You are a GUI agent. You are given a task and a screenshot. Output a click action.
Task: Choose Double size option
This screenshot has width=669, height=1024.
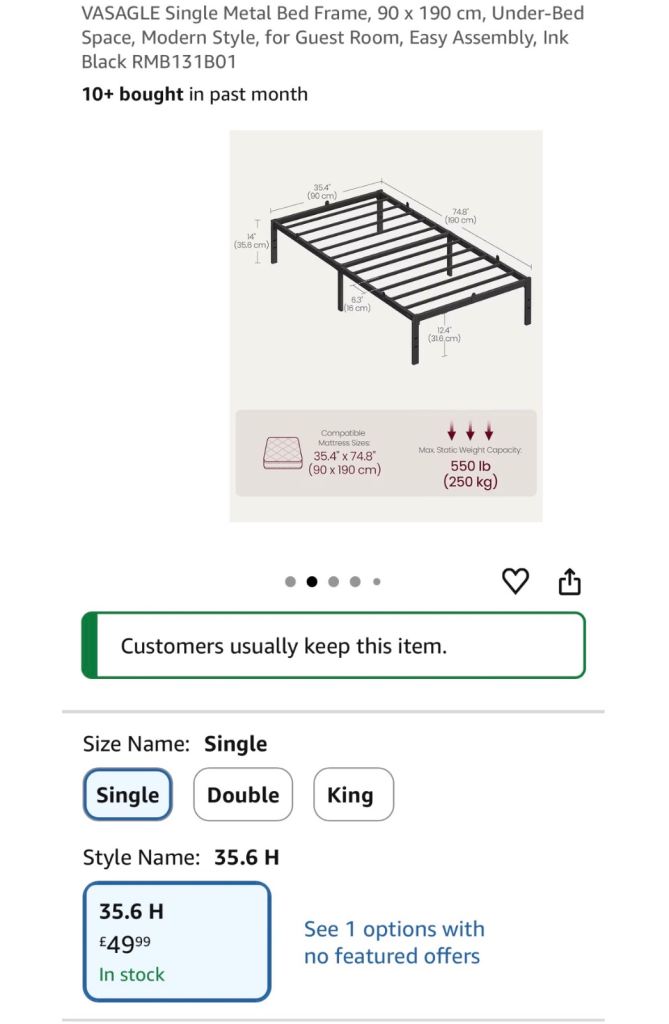click(243, 795)
